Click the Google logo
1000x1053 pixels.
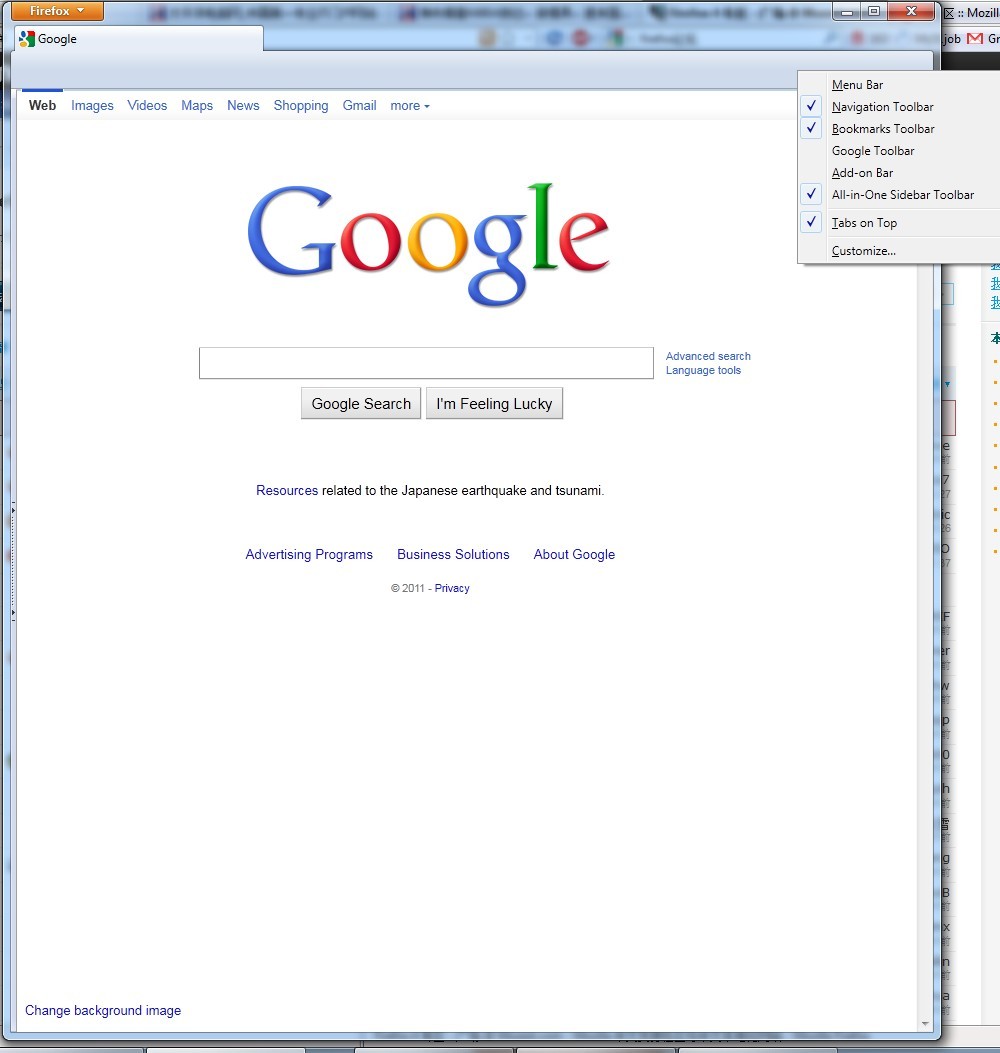(x=428, y=244)
